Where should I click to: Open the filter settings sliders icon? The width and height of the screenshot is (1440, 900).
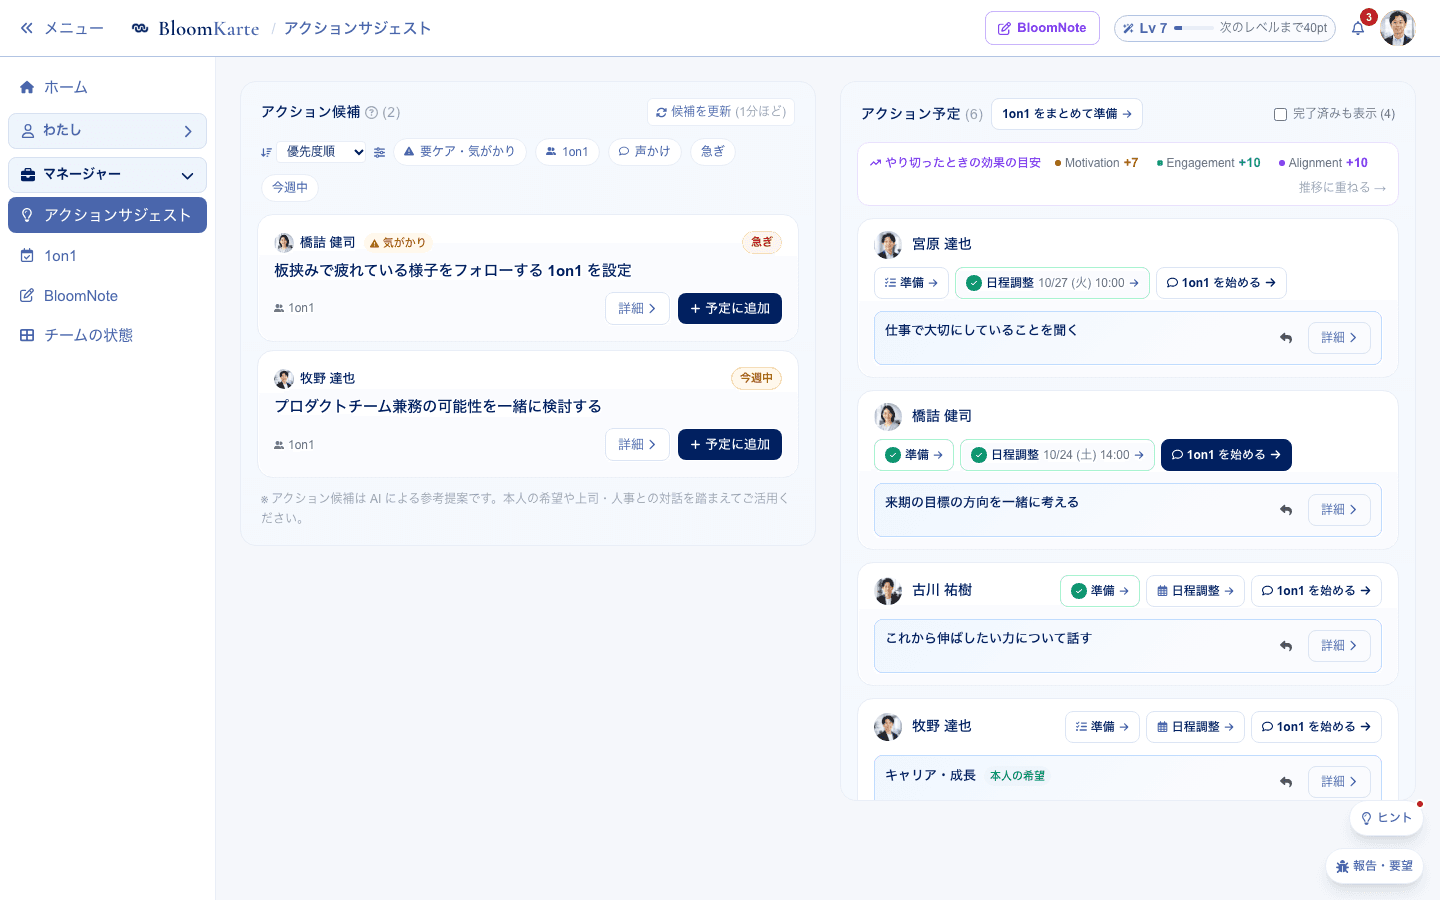[380, 152]
